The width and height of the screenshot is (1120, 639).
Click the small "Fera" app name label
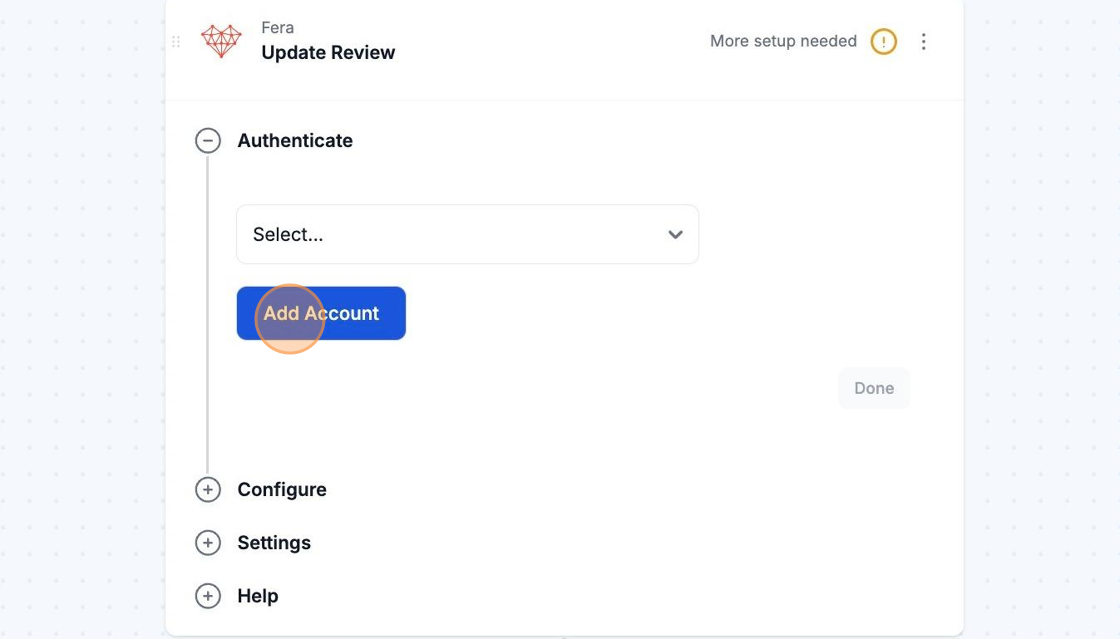(x=278, y=28)
